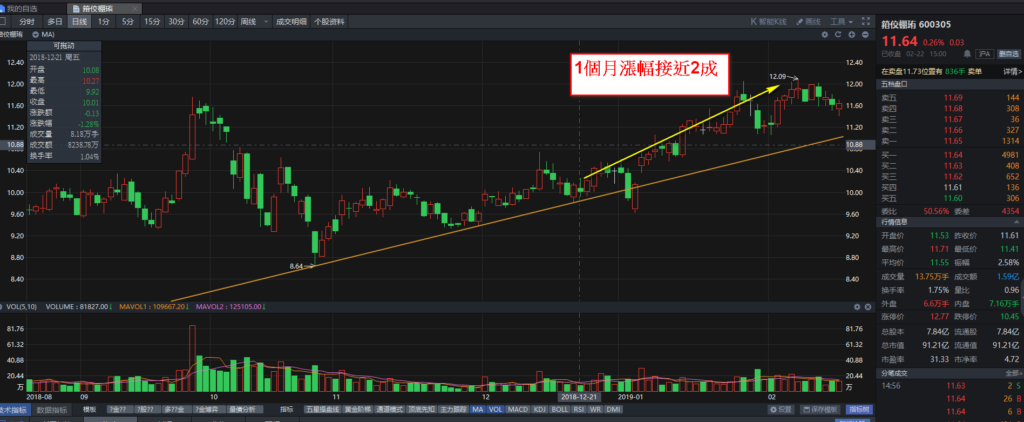The image size is (1024, 422).
Task: Zoom in chart with plus icon
Action: [852, 34]
